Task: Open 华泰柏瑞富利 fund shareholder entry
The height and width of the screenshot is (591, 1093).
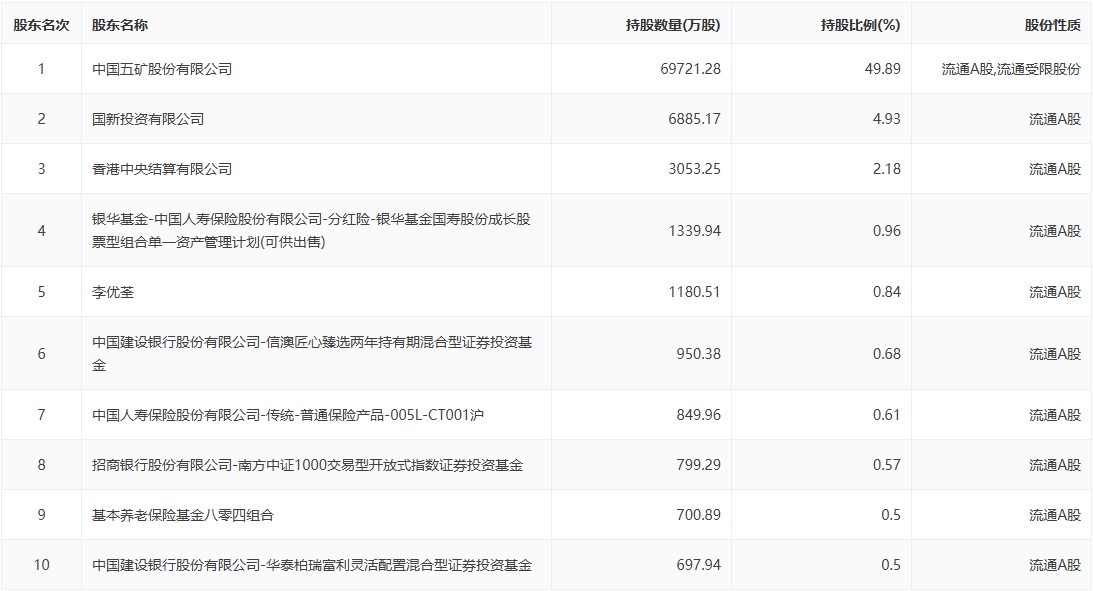Action: [311, 565]
